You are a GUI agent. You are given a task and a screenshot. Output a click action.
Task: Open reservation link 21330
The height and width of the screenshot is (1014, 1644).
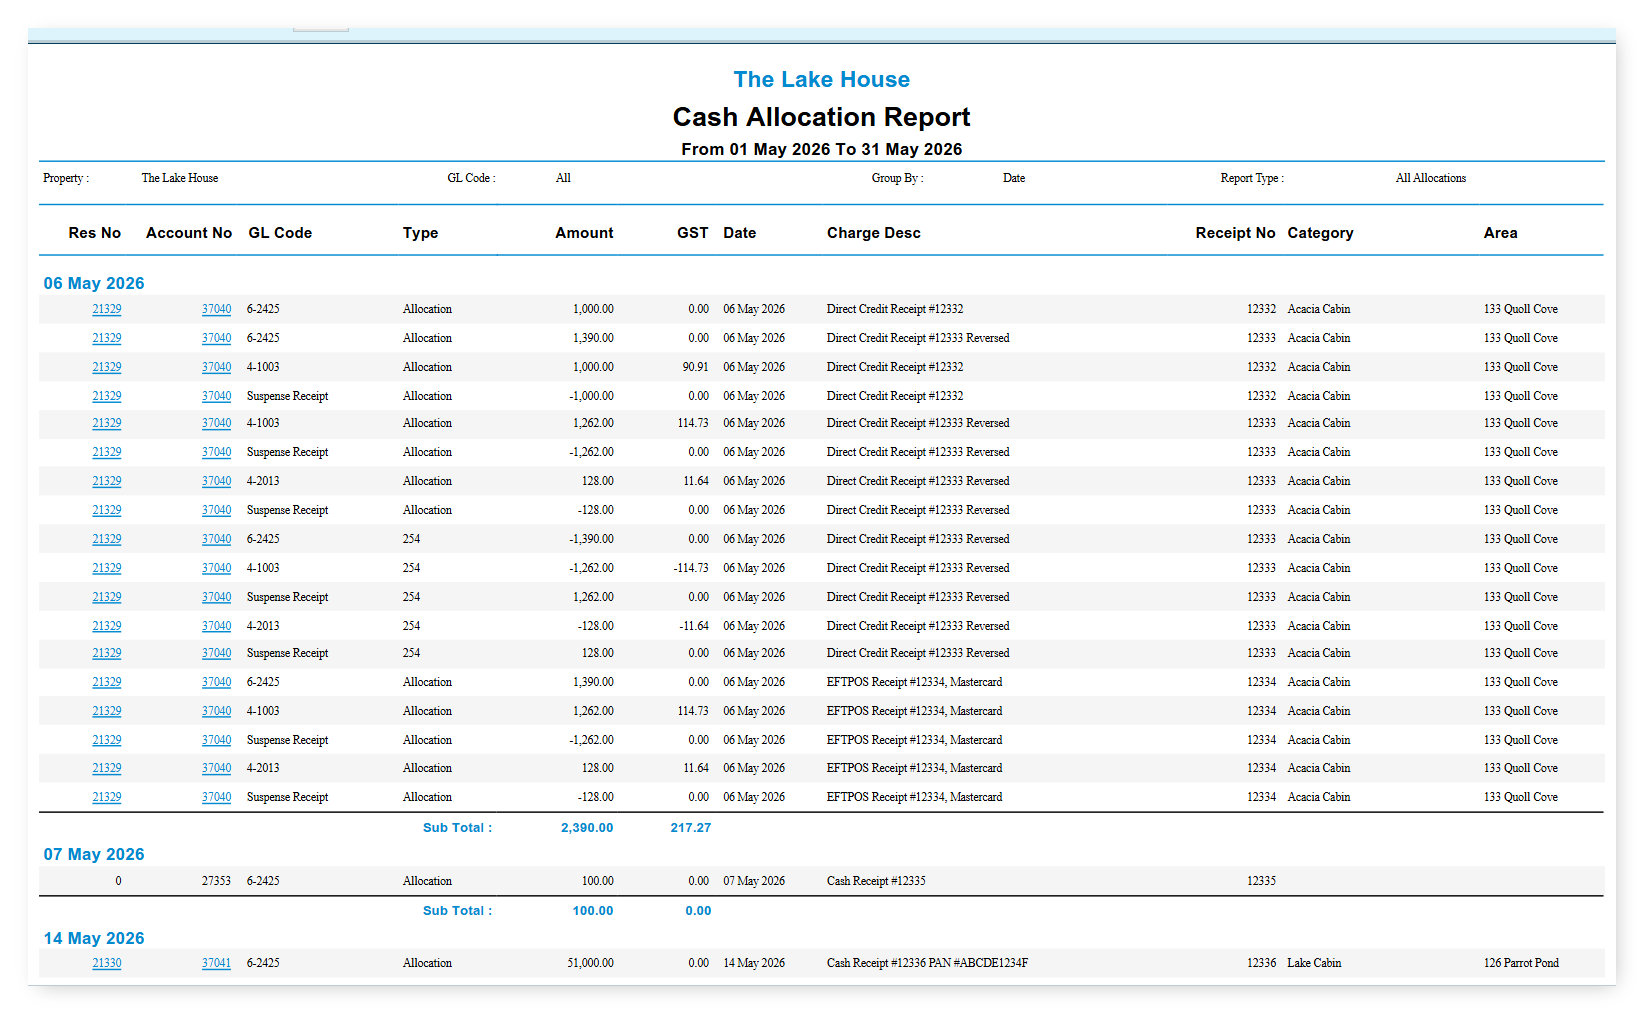(x=107, y=963)
